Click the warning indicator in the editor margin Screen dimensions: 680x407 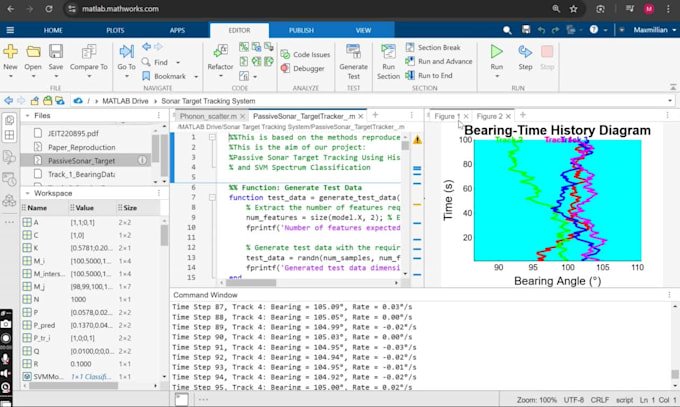pyautogui.click(x=415, y=140)
